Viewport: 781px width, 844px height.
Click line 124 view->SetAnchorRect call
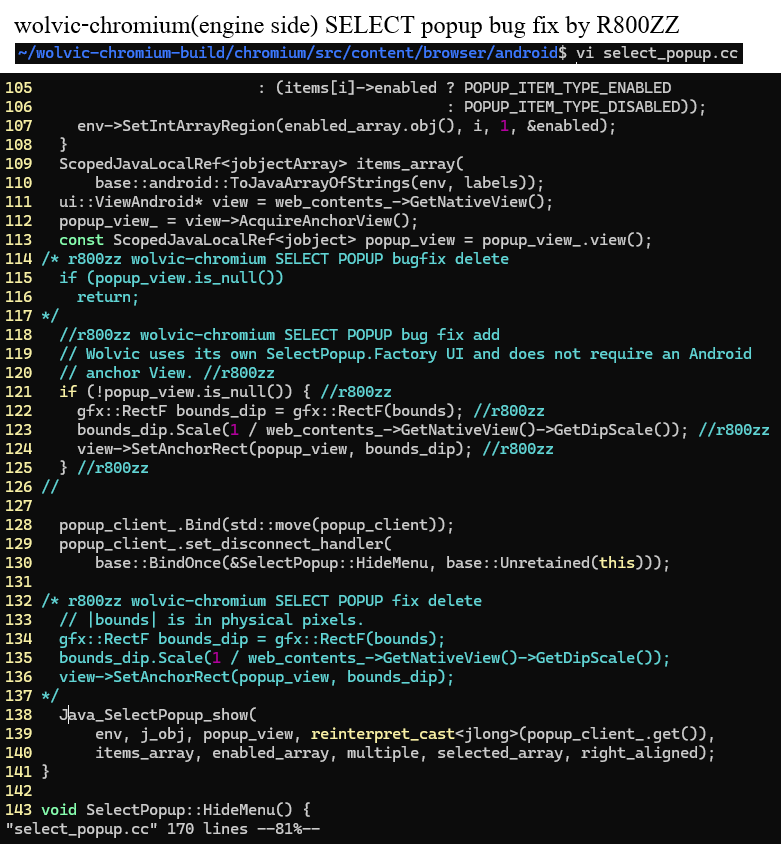click(315, 449)
